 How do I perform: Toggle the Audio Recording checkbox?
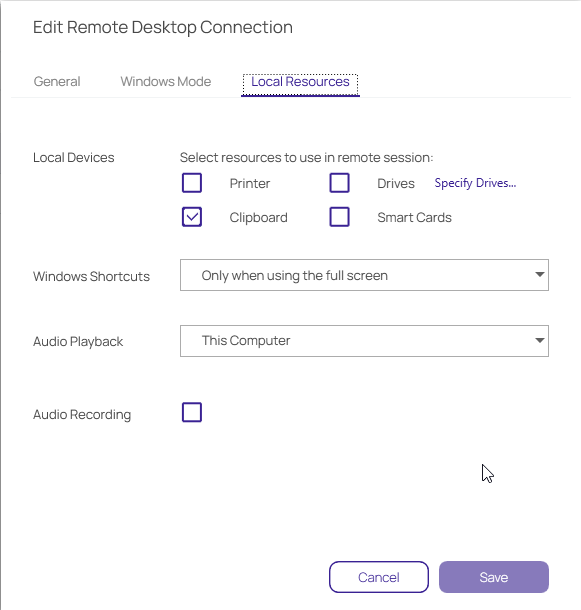[x=192, y=412]
